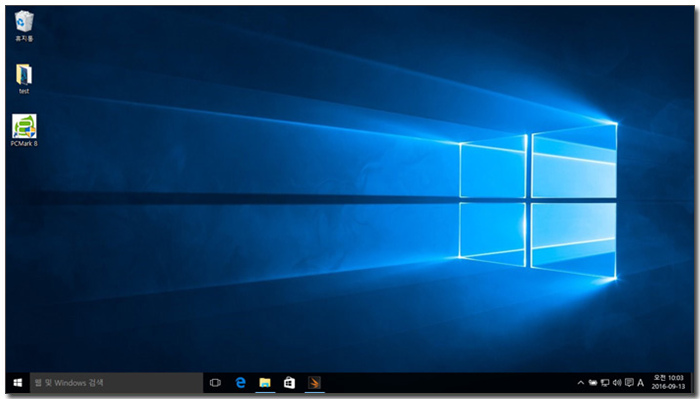Click the Windows logo on the wallpaper
This screenshot has width=700, height=399.
pyautogui.click(x=538, y=201)
